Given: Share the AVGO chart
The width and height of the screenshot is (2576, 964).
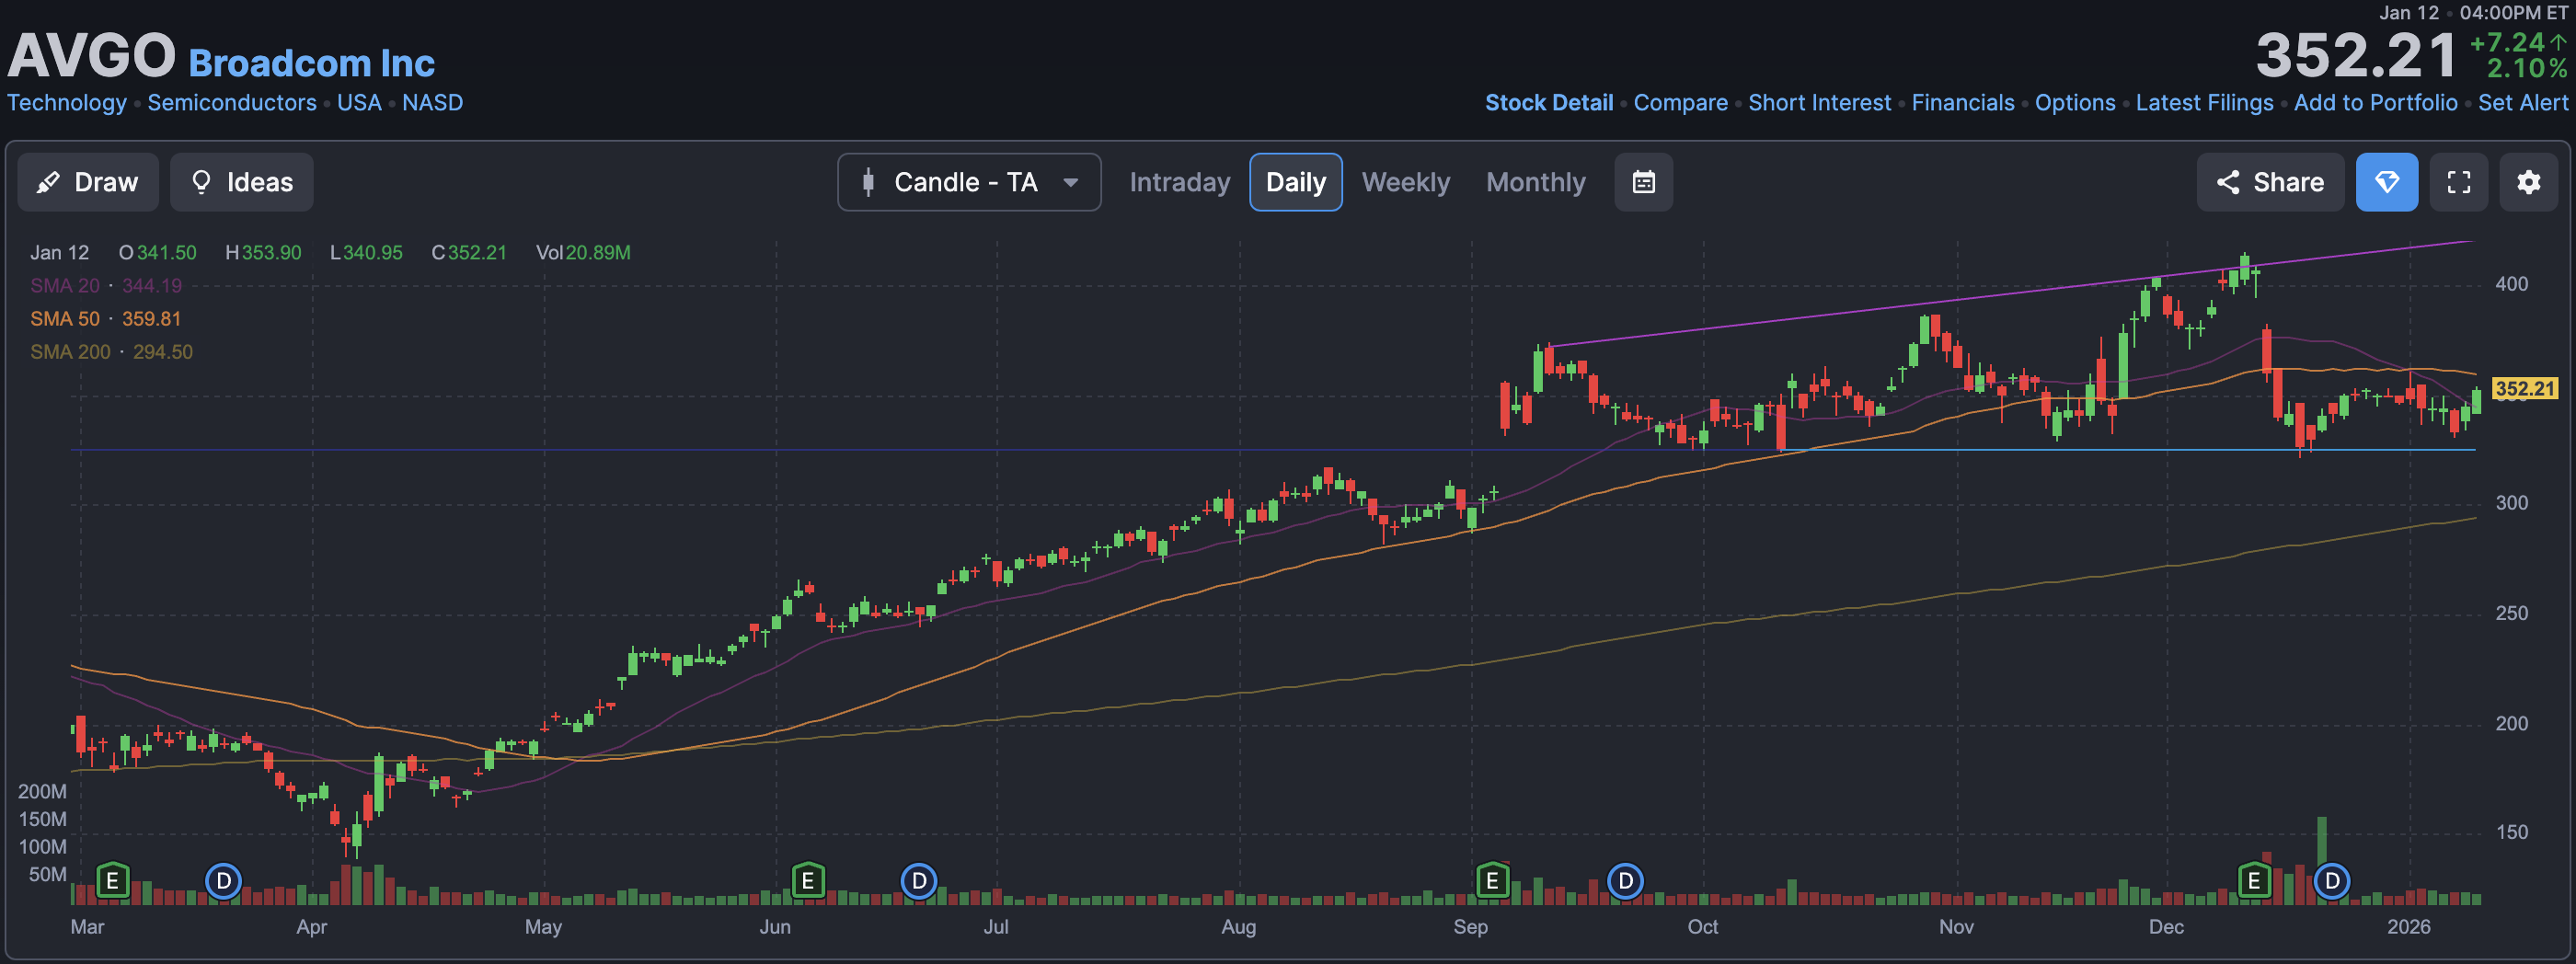Looking at the screenshot, I should click(2270, 182).
